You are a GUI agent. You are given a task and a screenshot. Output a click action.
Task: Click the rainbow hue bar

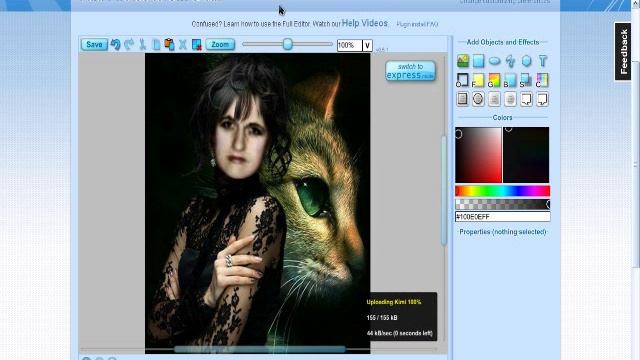pos(502,191)
